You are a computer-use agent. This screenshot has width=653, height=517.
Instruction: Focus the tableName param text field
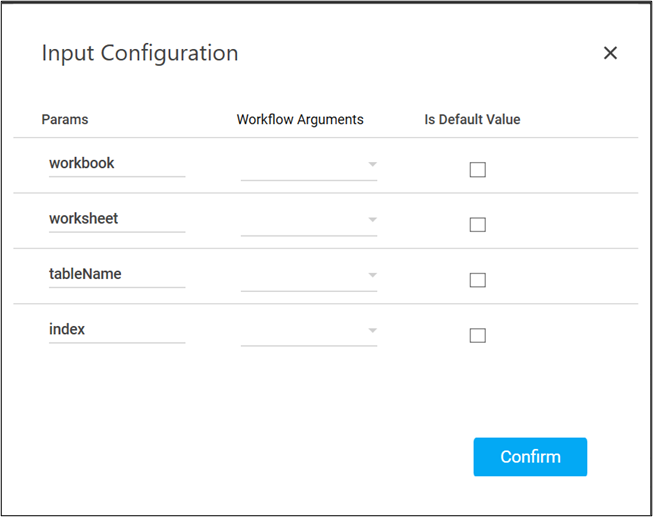point(116,274)
